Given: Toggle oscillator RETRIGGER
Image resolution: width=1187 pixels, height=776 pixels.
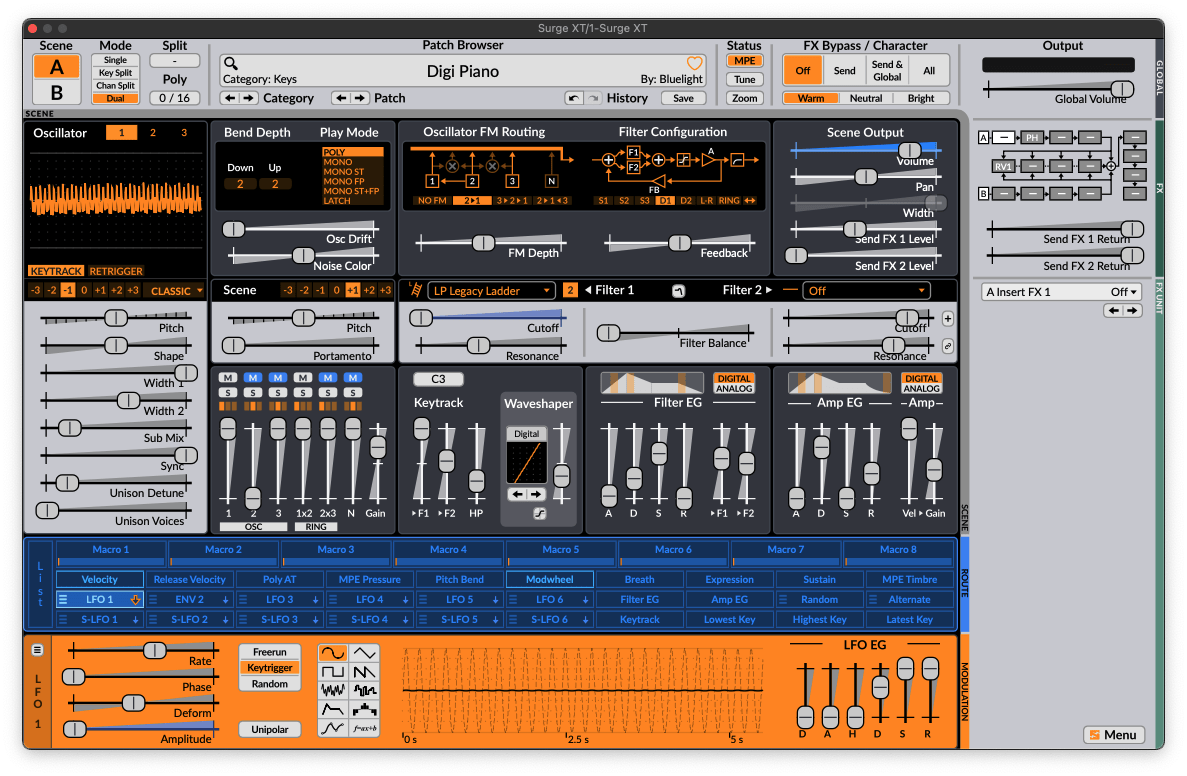Looking at the screenshot, I should pyautogui.click(x=116, y=271).
